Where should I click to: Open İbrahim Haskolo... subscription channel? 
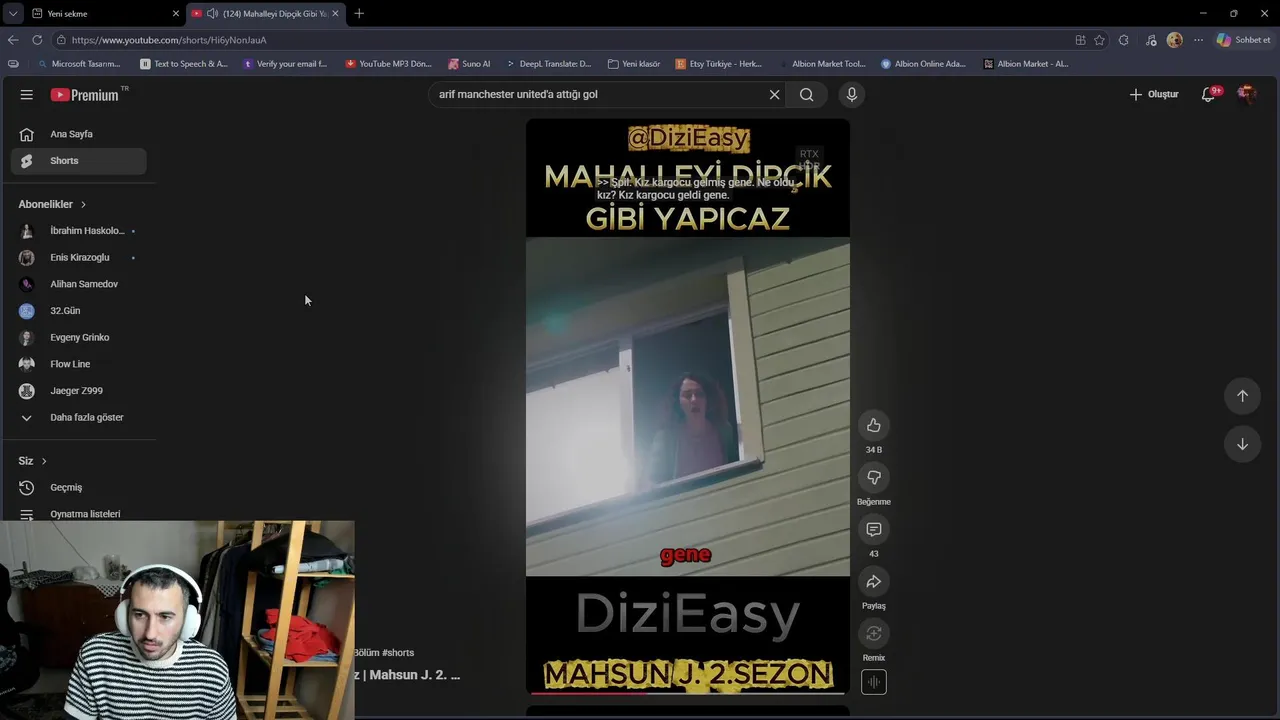(78, 231)
